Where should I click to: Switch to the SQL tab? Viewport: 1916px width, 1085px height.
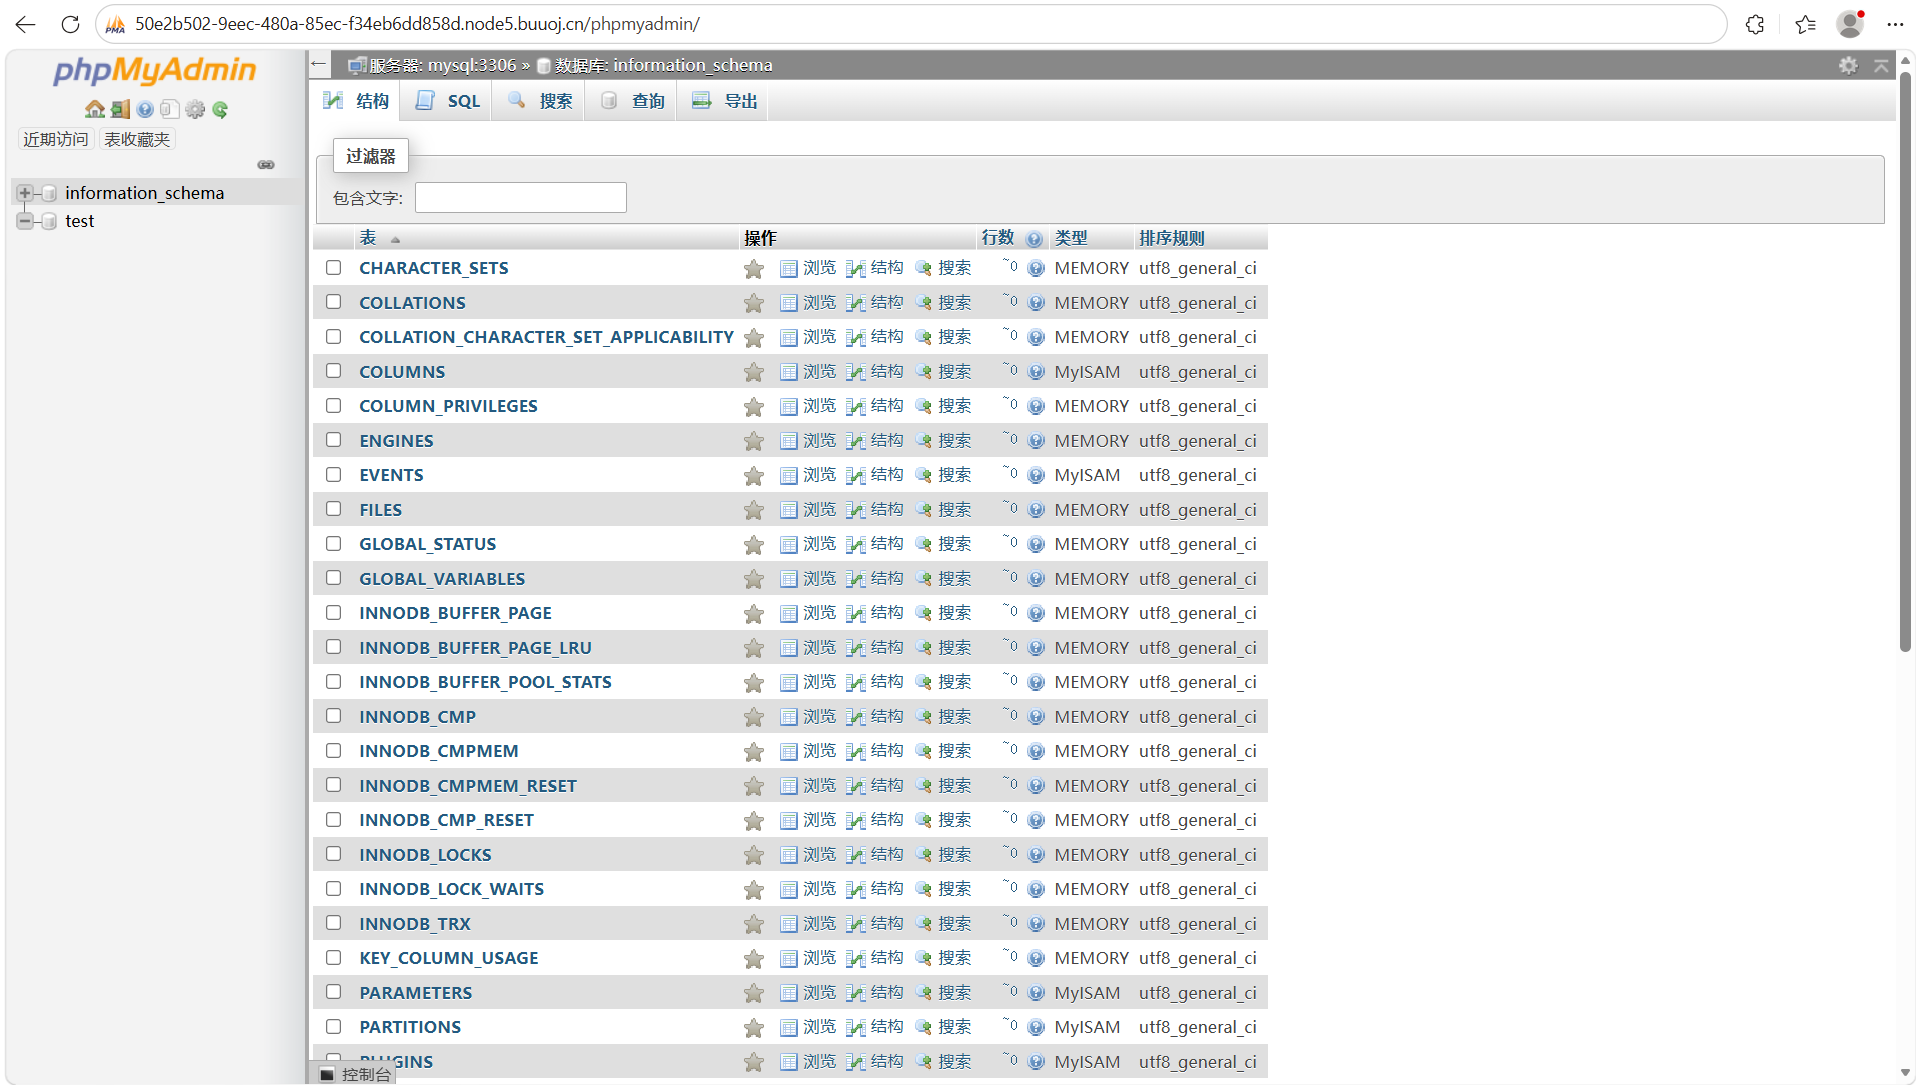pos(446,101)
